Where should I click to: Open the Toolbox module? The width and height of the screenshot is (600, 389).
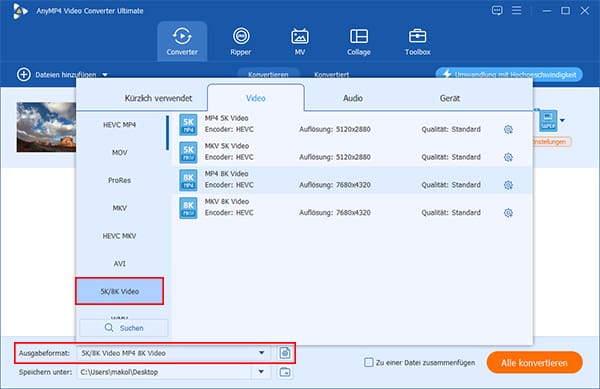pyautogui.click(x=417, y=41)
